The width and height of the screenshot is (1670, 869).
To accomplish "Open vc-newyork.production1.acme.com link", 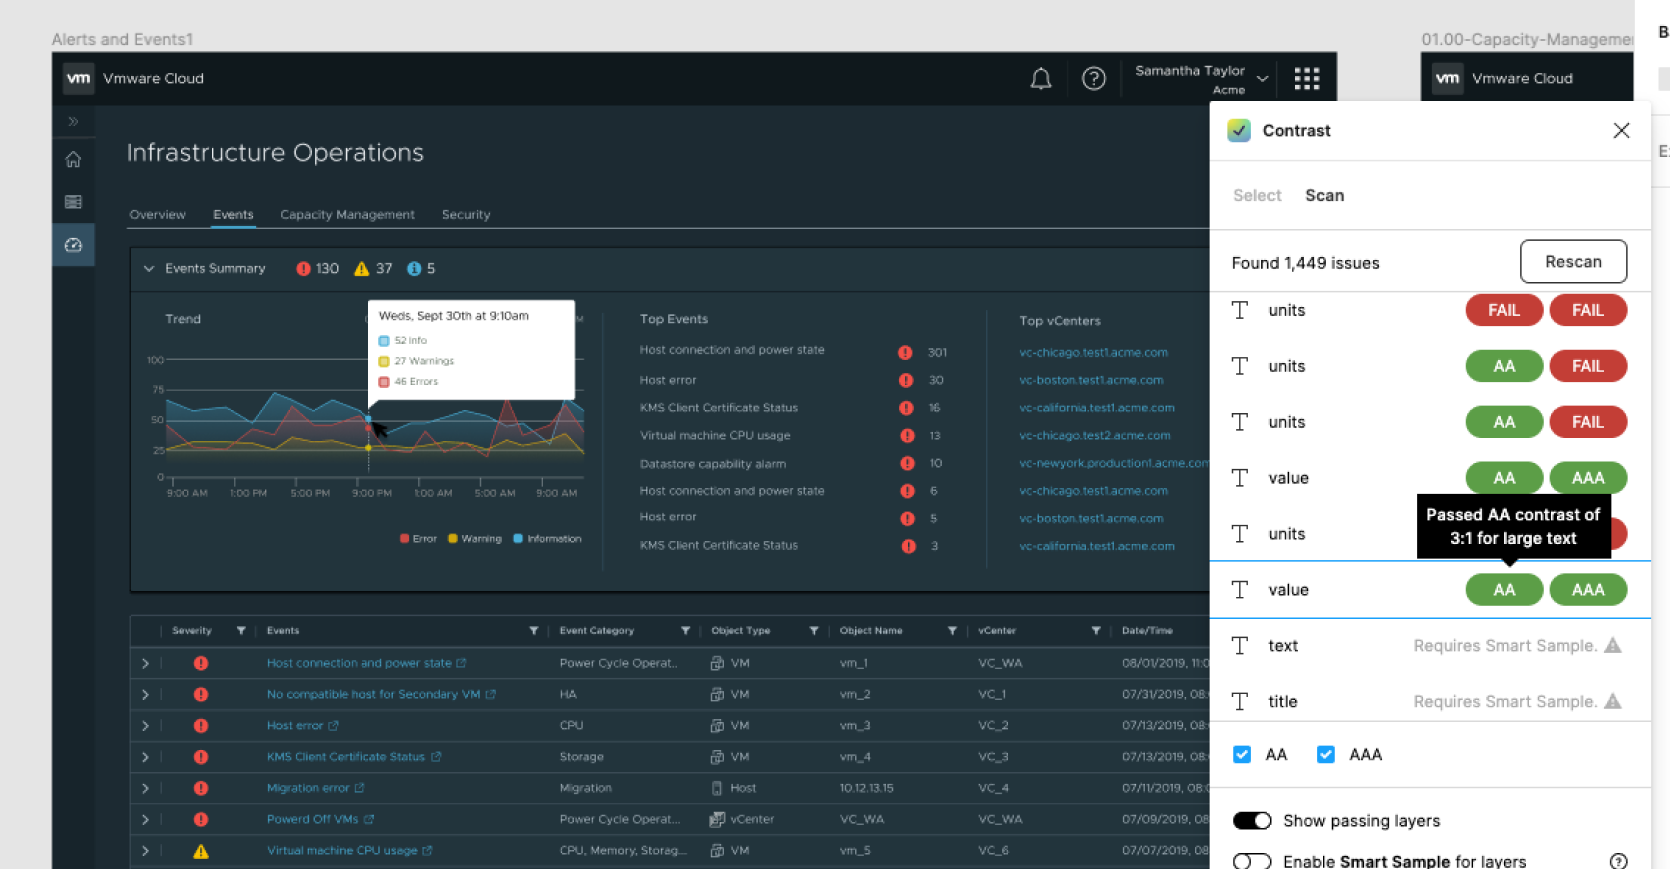I will coord(1114,463).
